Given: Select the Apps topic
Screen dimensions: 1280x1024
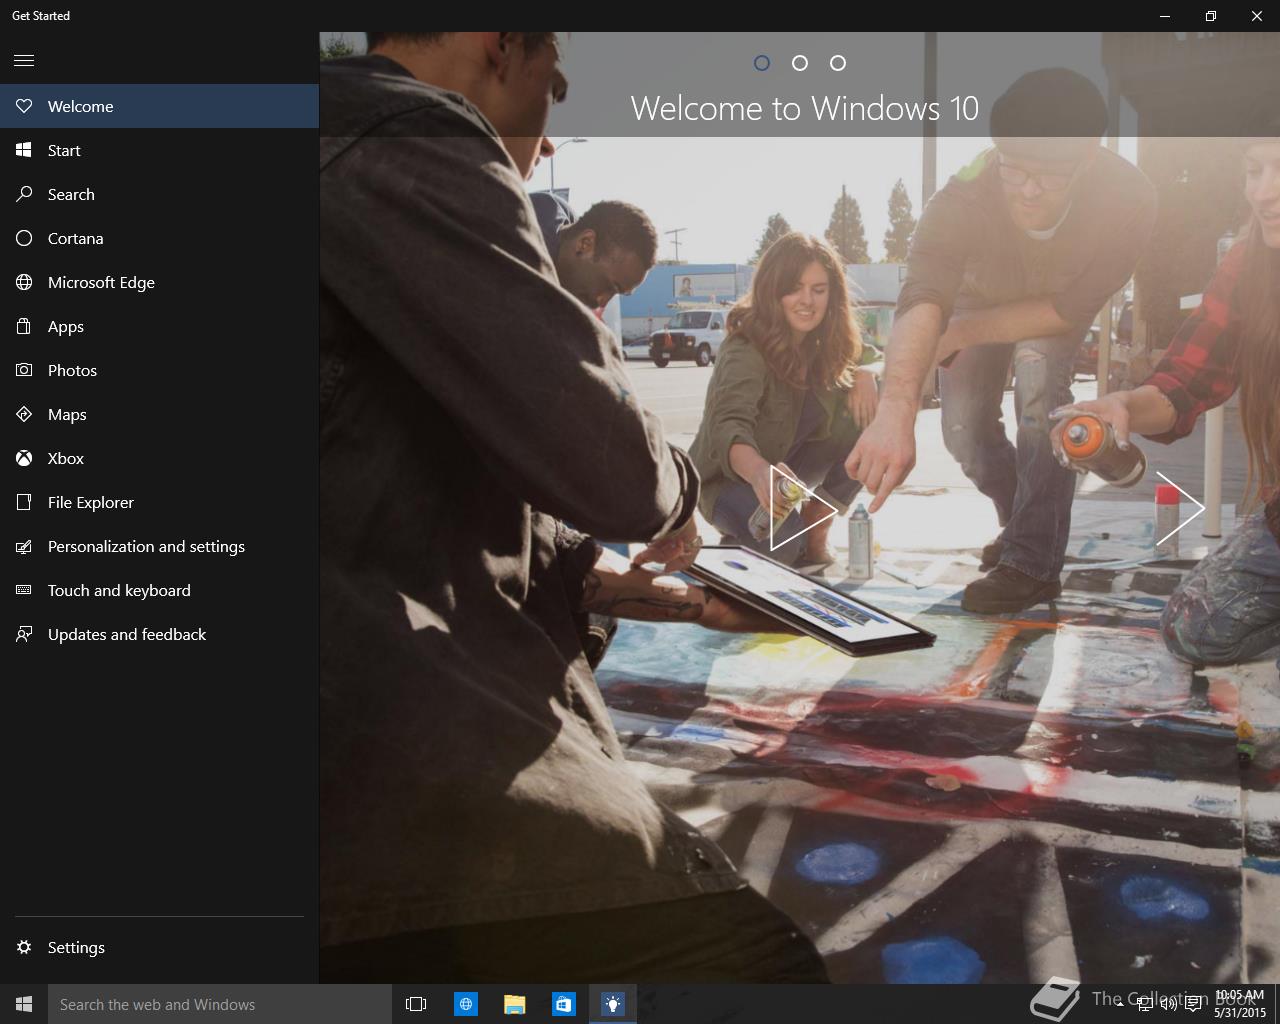Looking at the screenshot, I should (159, 326).
